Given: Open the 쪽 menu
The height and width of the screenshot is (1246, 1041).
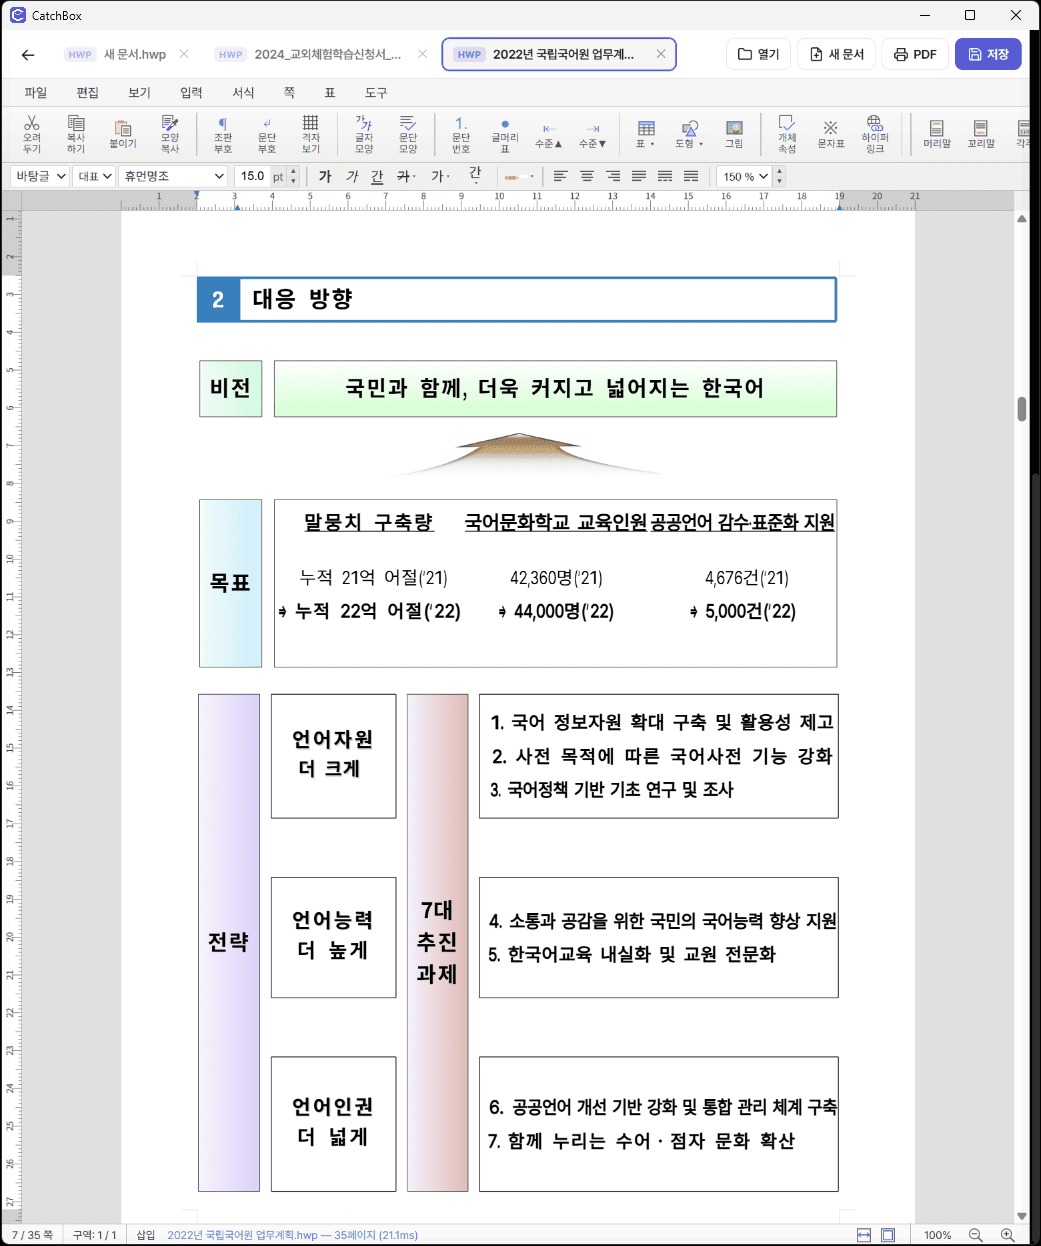Looking at the screenshot, I should [289, 92].
